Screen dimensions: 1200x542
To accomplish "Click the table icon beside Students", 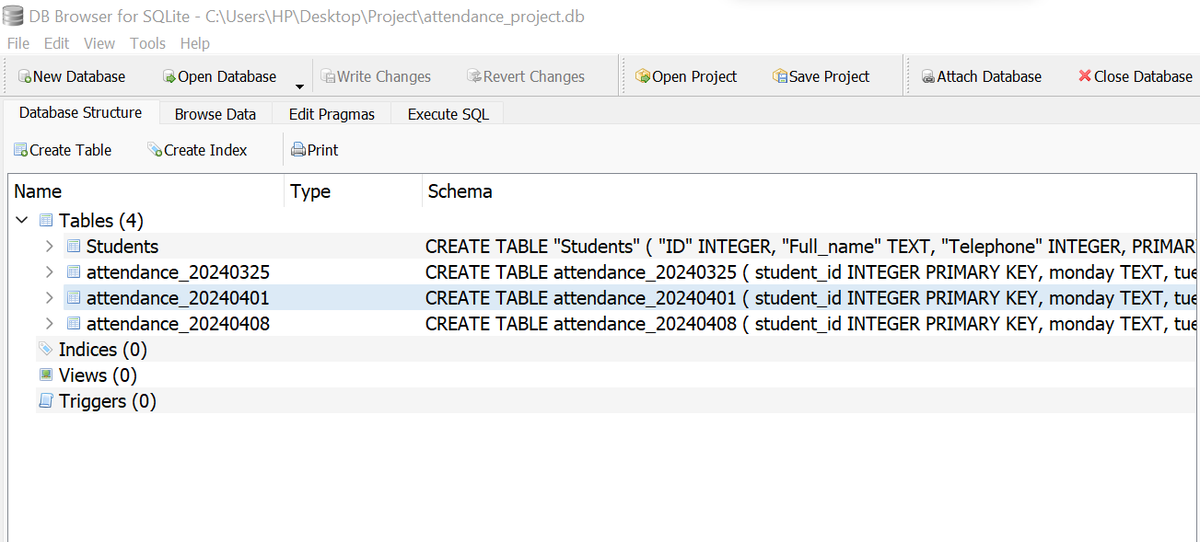I will click(73, 246).
